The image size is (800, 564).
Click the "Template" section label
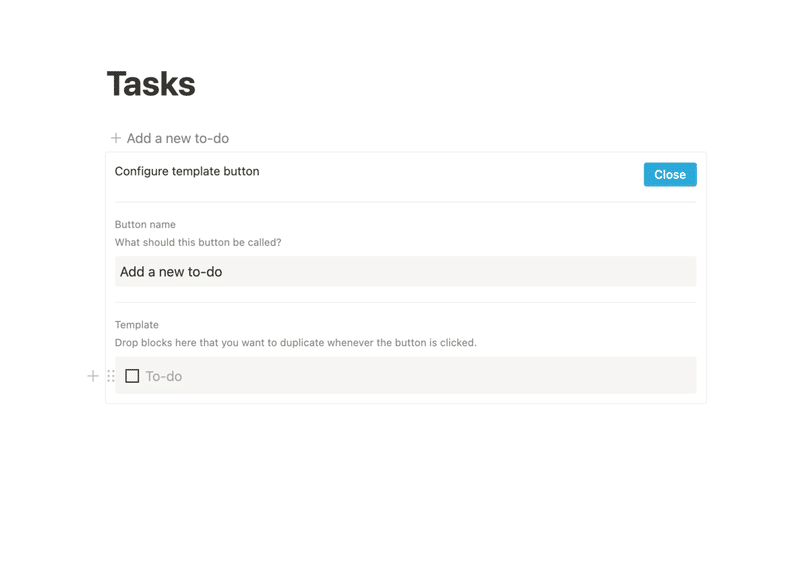pos(137,325)
